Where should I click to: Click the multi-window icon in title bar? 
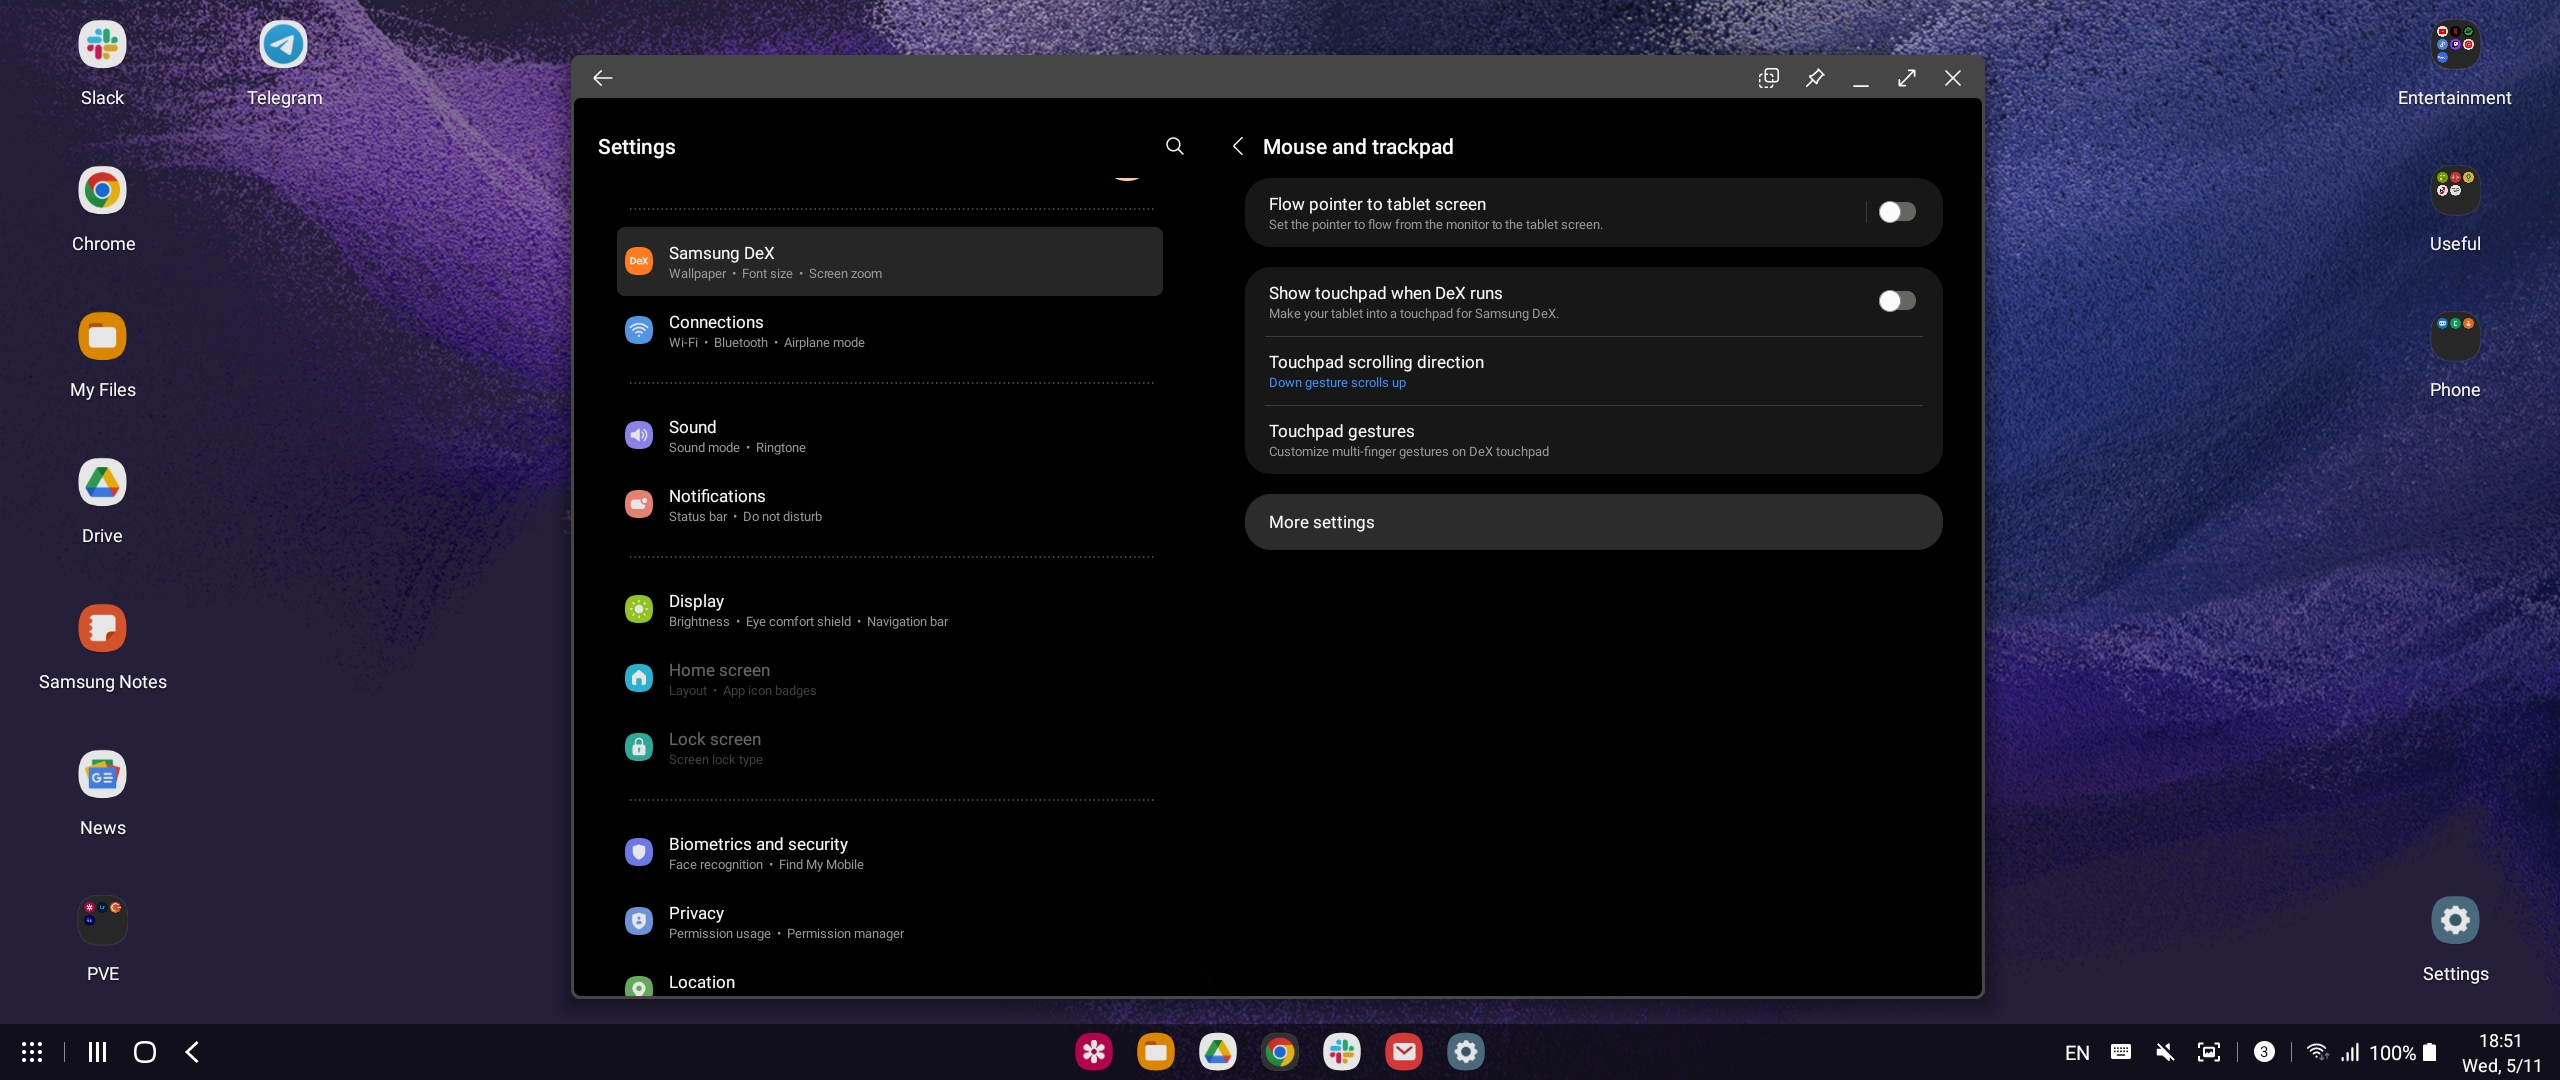point(1768,78)
